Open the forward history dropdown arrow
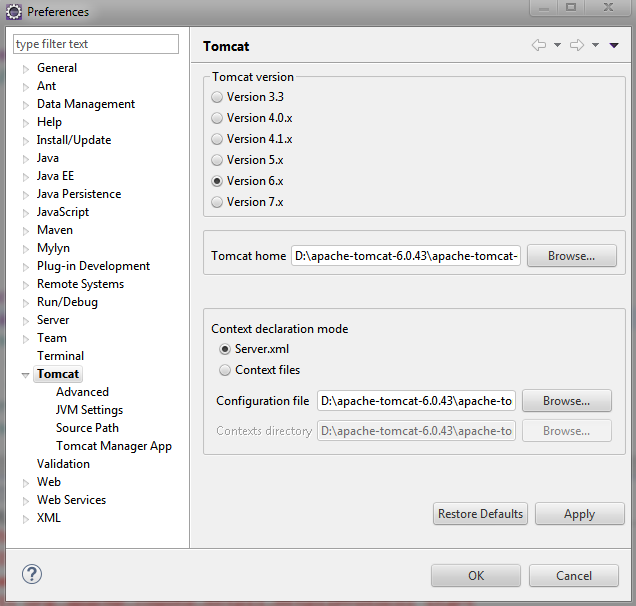The image size is (636, 606). (595, 45)
